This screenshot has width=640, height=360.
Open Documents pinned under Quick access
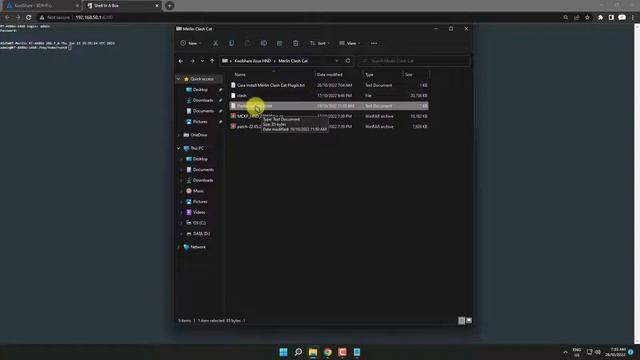point(203,111)
